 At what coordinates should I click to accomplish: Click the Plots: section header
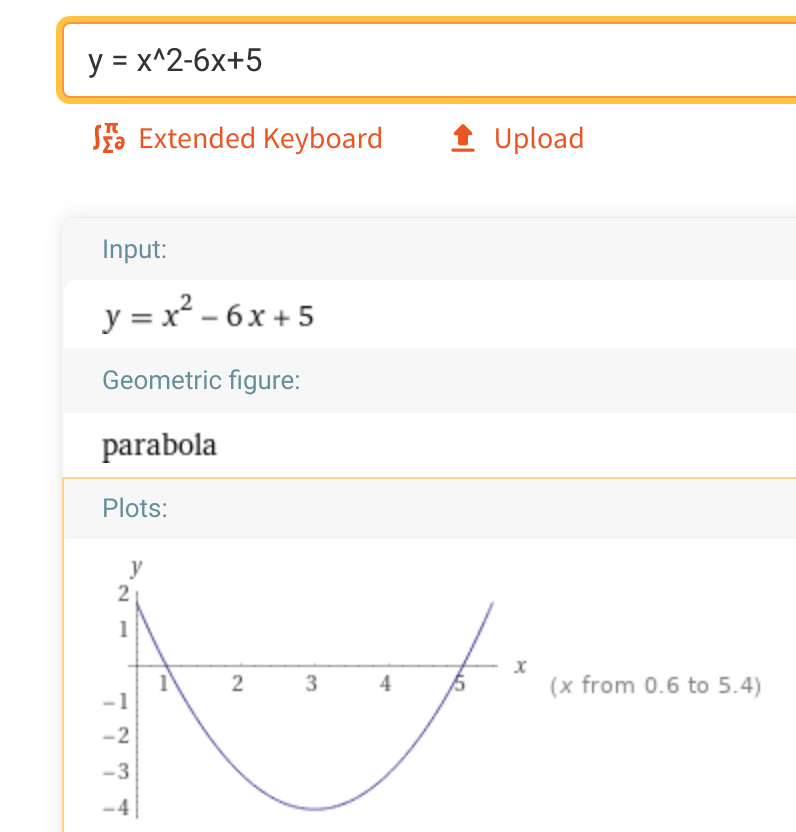pyautogui.click(x=135, y=508)
